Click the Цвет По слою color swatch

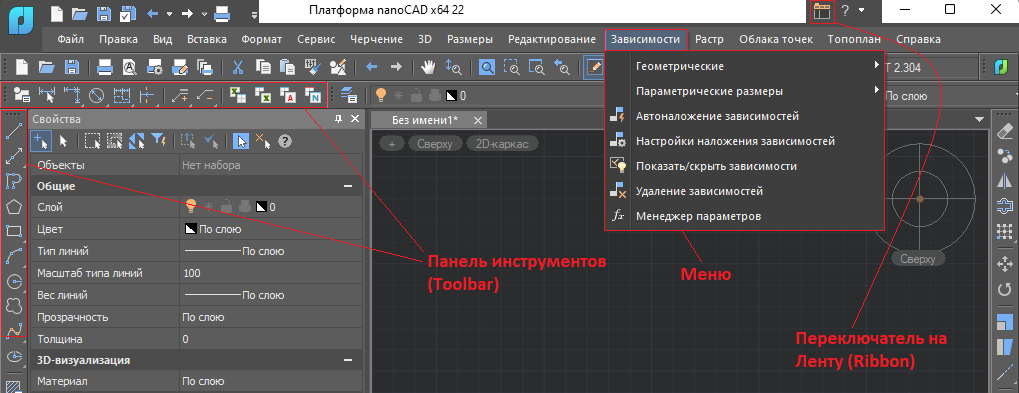(191, 229)
